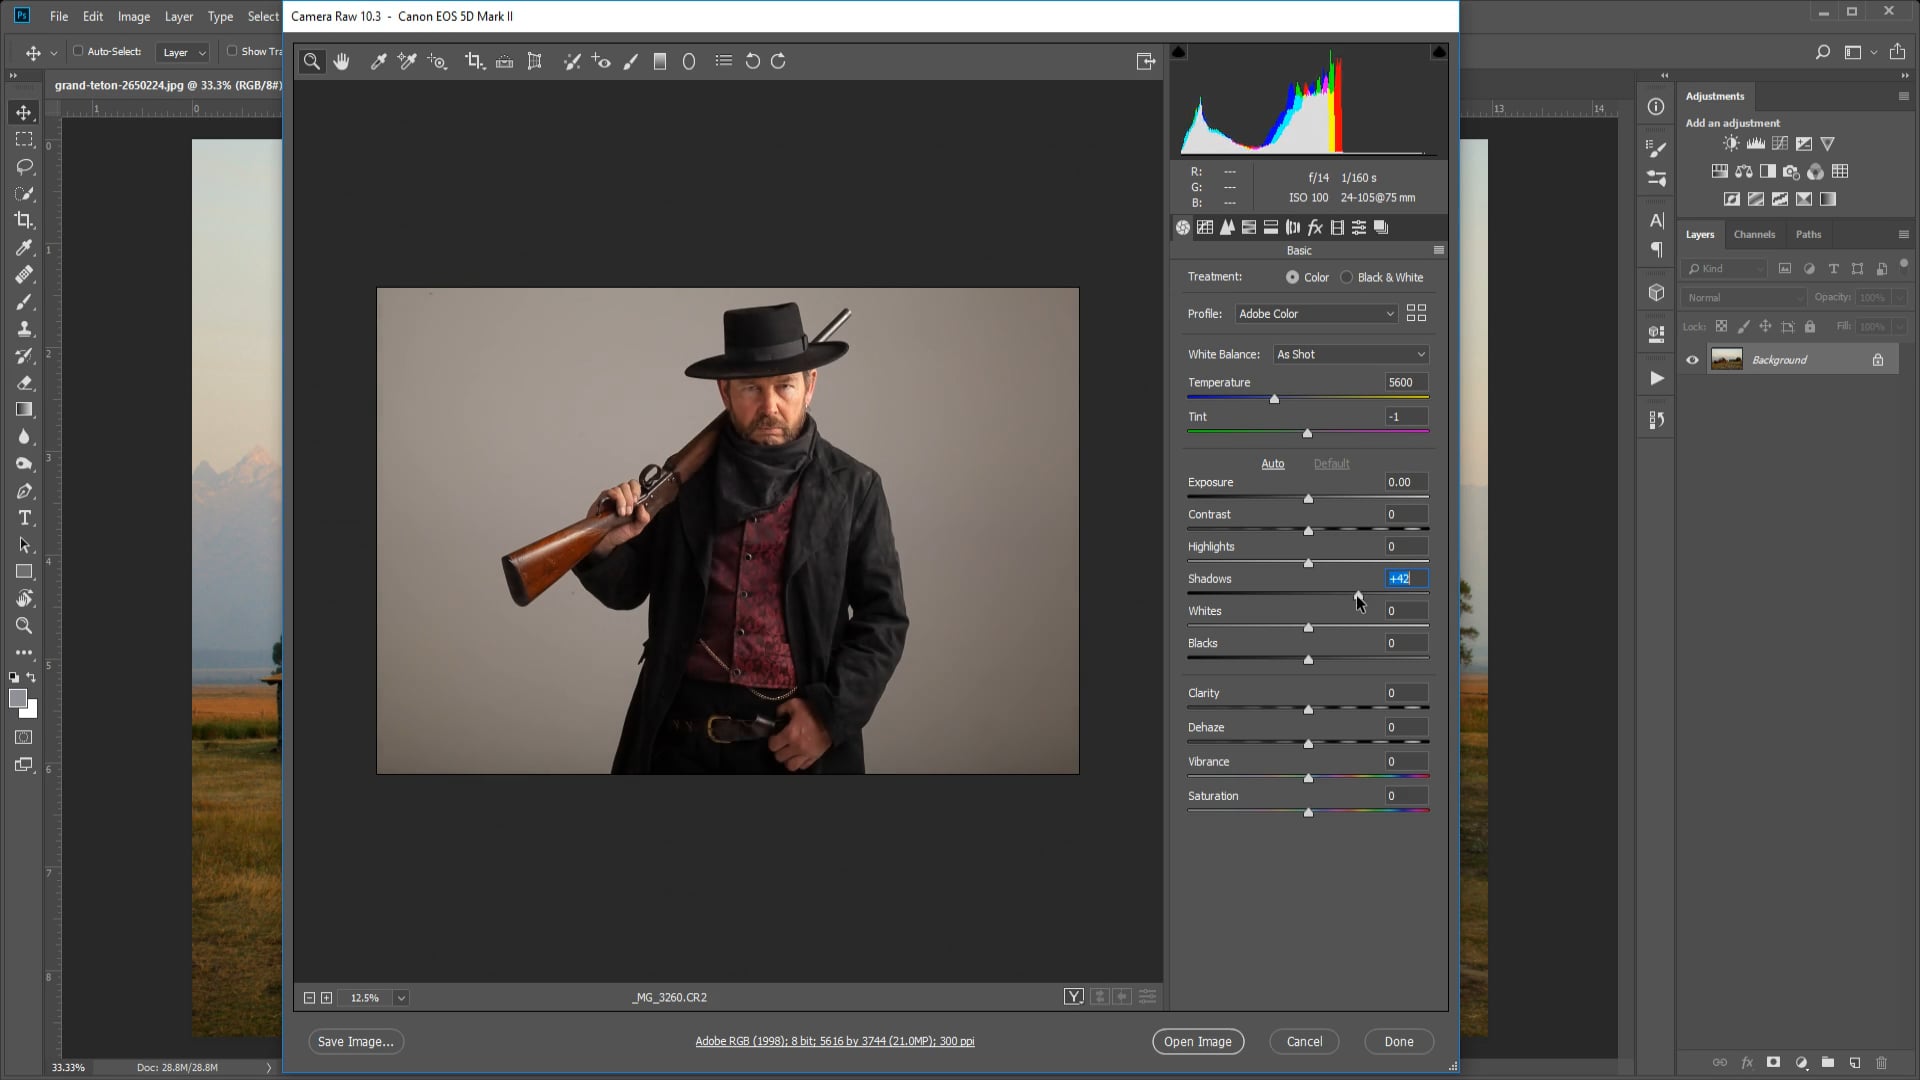Viewport: 1920px width, 1080px height.
Task: Rotate the image counterclockwise
Action: (x=753, y=61)
